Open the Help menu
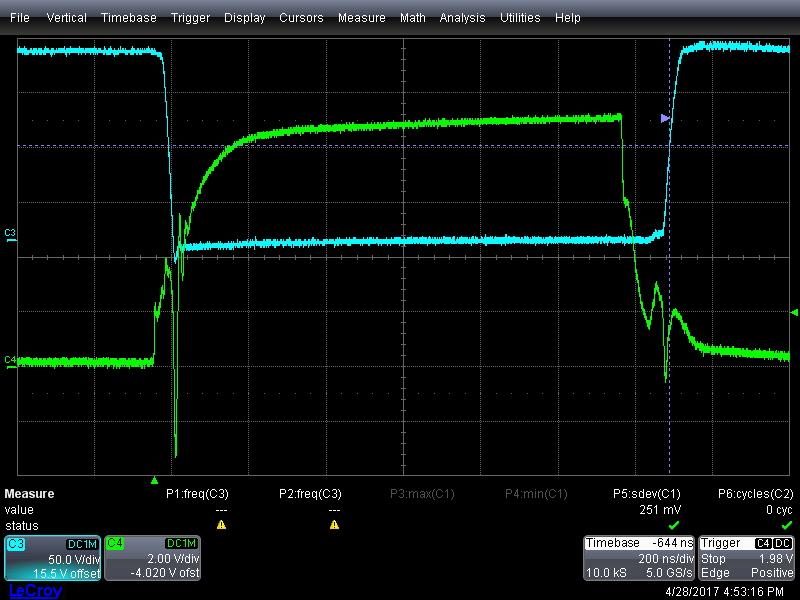 pos(568,18)
